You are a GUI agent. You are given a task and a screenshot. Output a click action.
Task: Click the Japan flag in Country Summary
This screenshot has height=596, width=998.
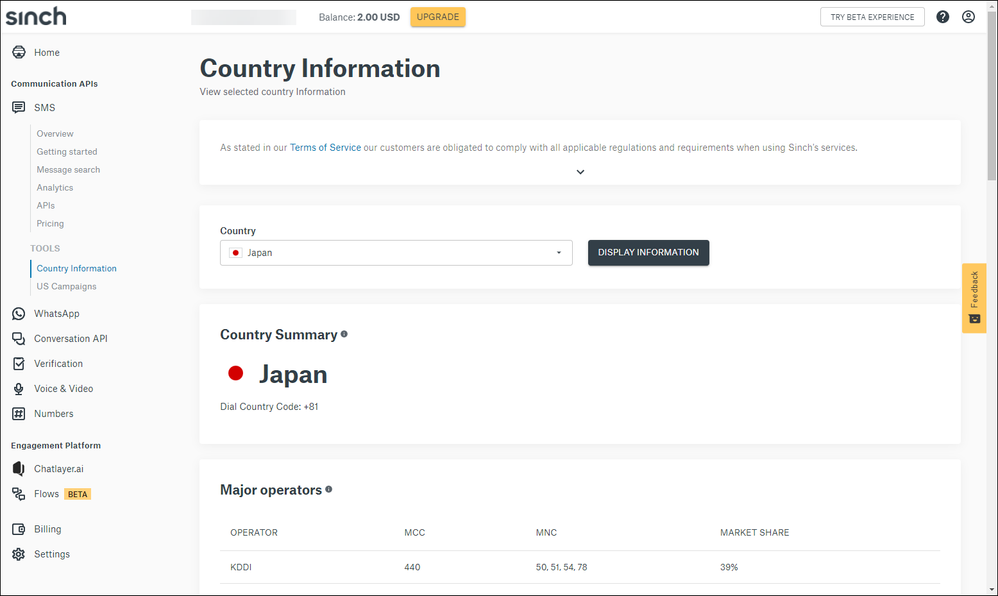[235, 373]
